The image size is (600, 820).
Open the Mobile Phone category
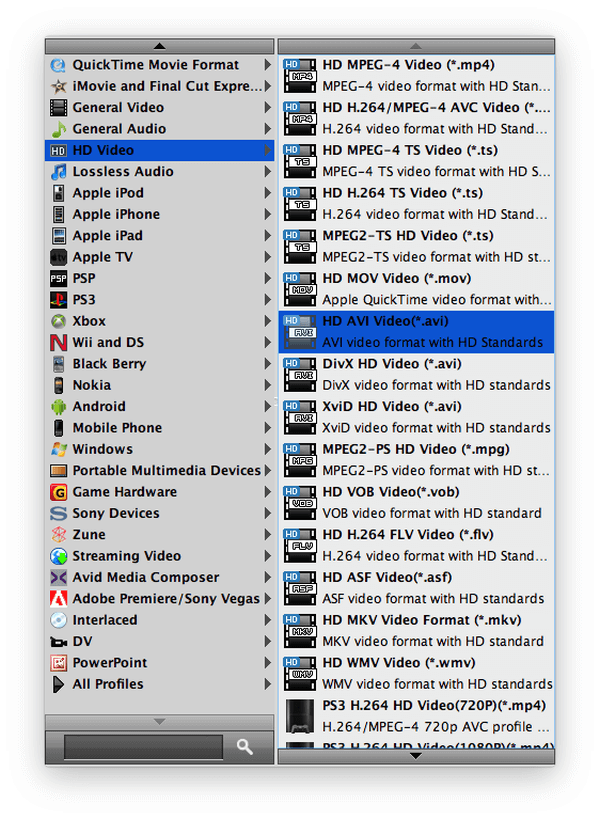click(x=160, y=428)
